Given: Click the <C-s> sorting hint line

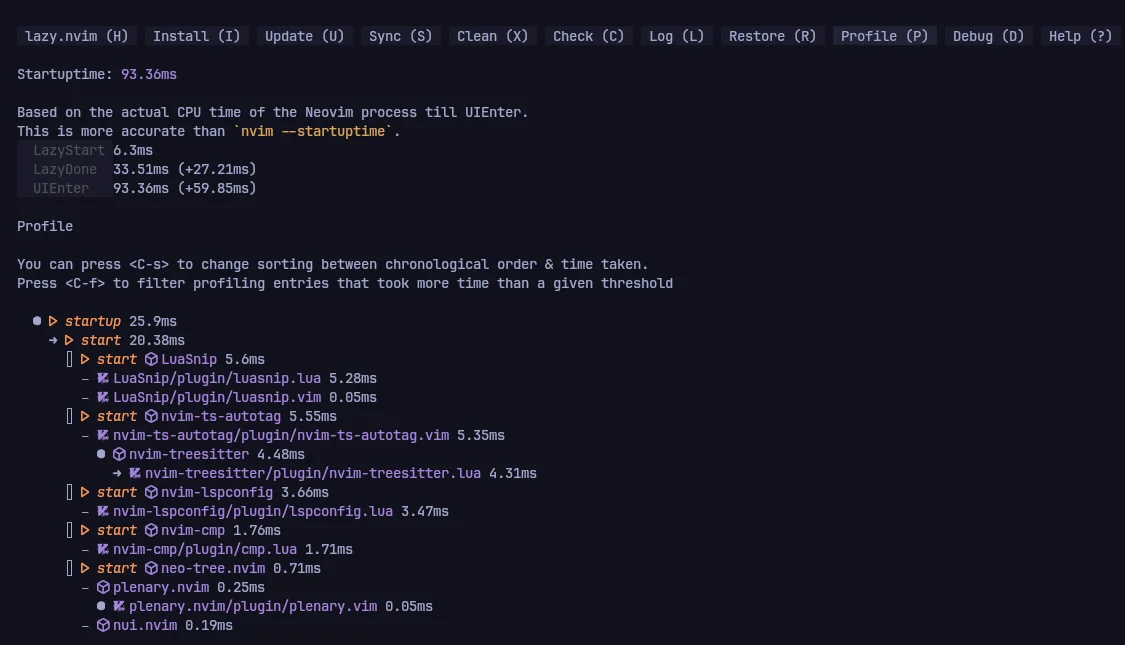Looking at the screenshot, I should (x=333, y=264).
